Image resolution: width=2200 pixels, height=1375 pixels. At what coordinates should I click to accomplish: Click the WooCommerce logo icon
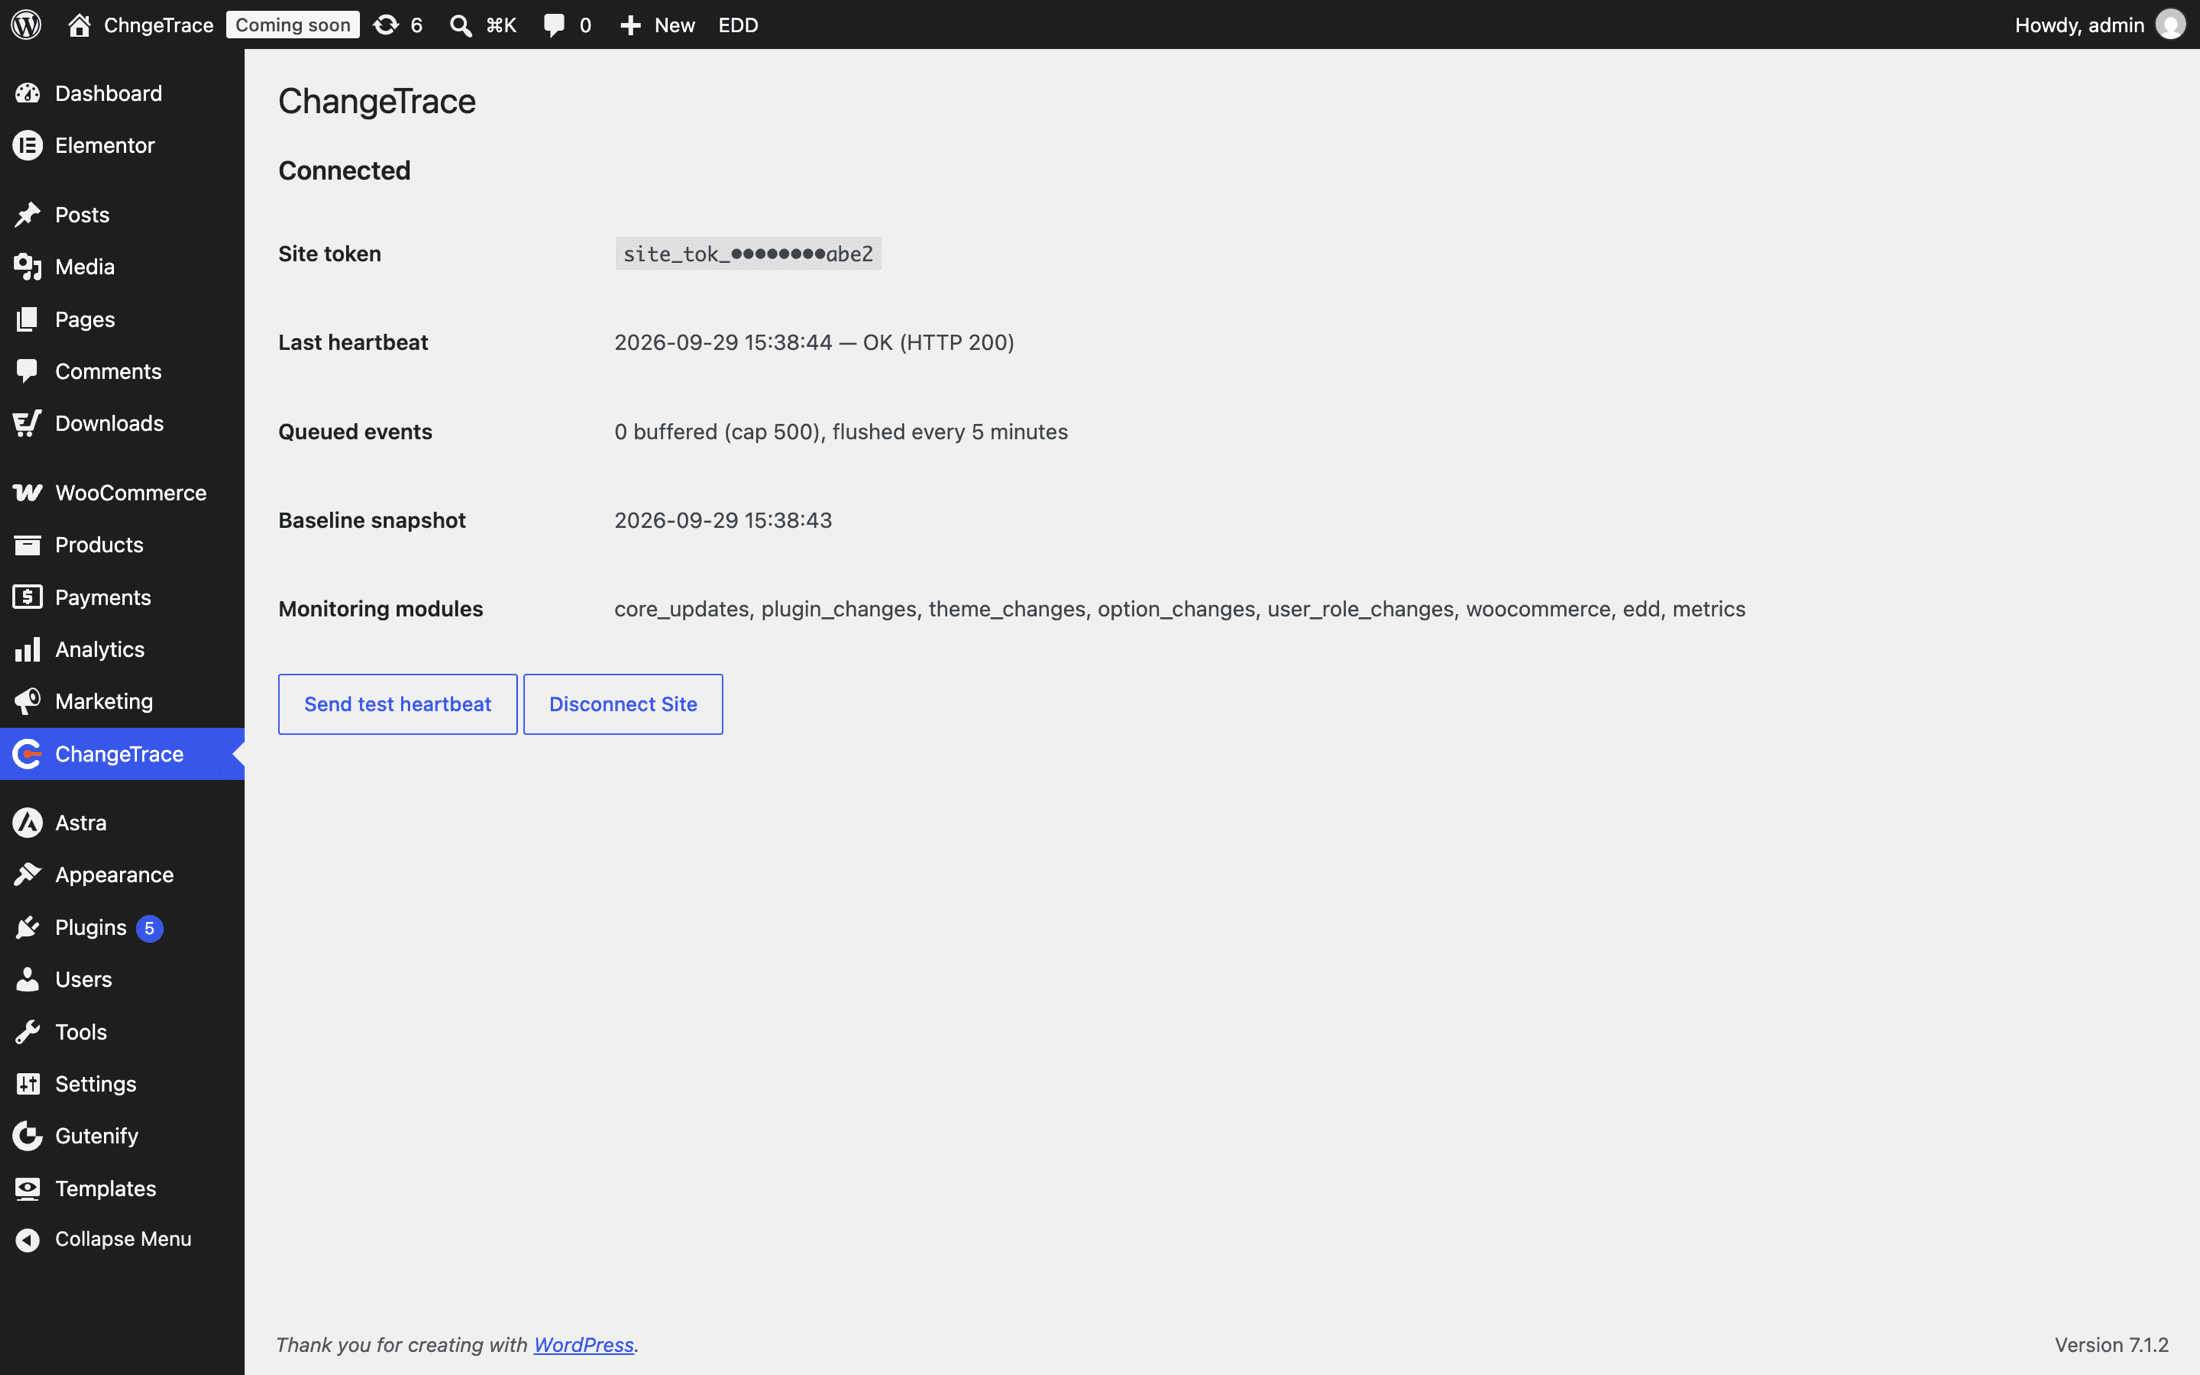pyautogui.click(x=28, y=492)
